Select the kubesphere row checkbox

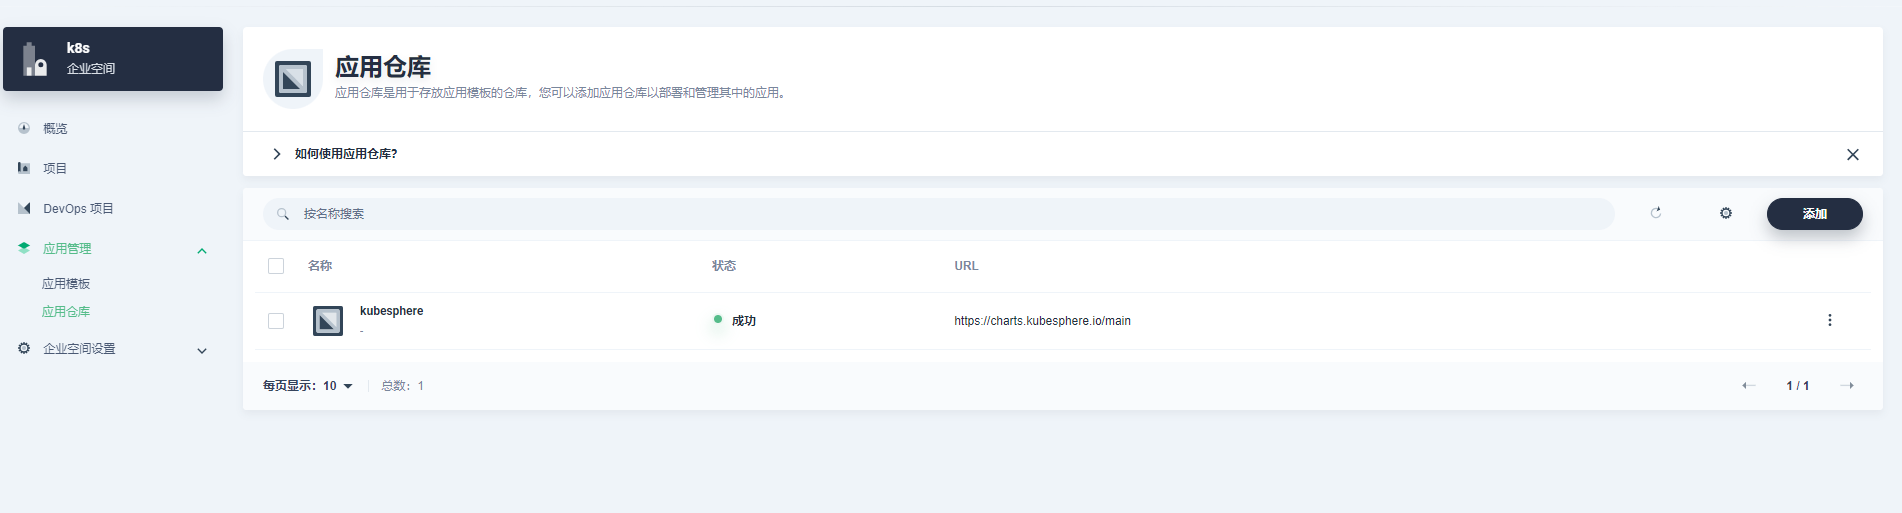click(276, 321)
